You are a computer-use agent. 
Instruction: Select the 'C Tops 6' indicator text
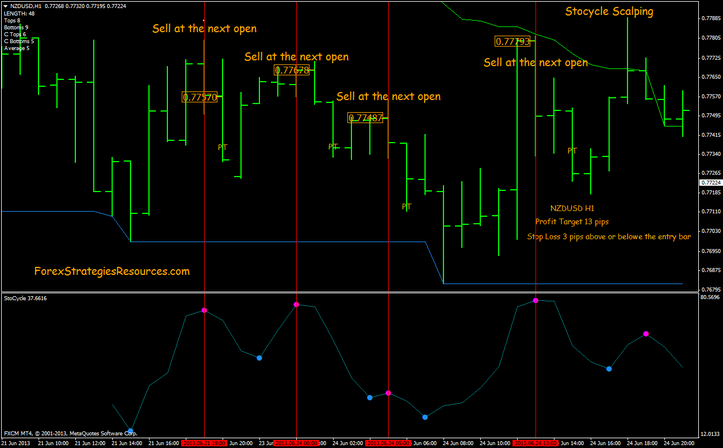pos(15,34)
